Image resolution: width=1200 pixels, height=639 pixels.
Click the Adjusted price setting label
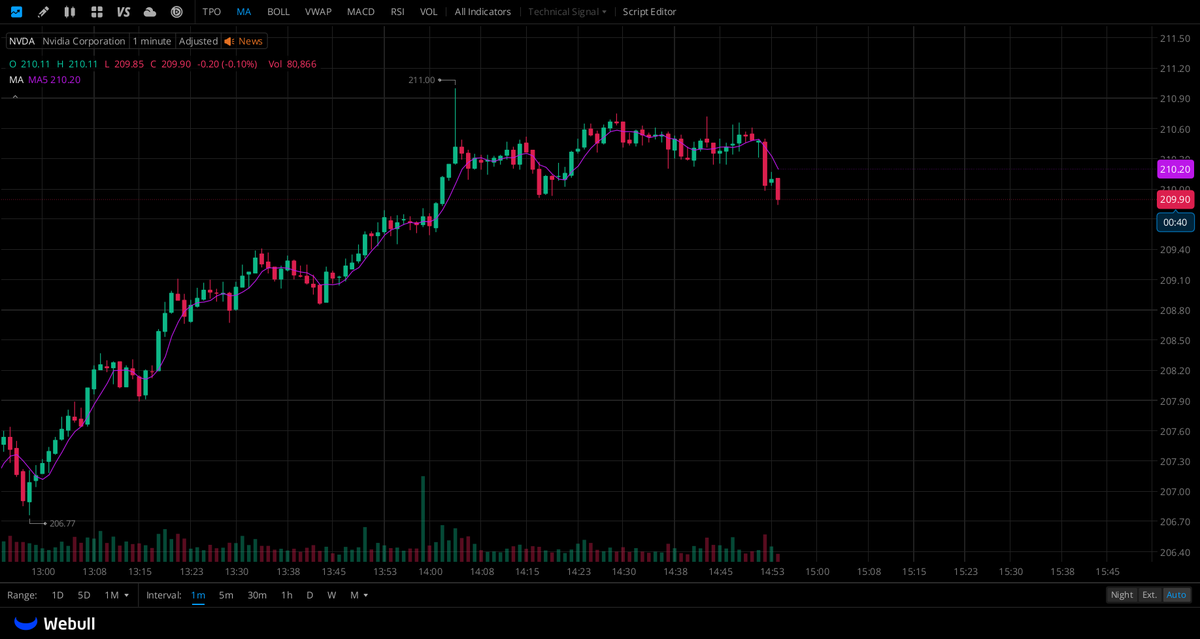tap(198, 41)
